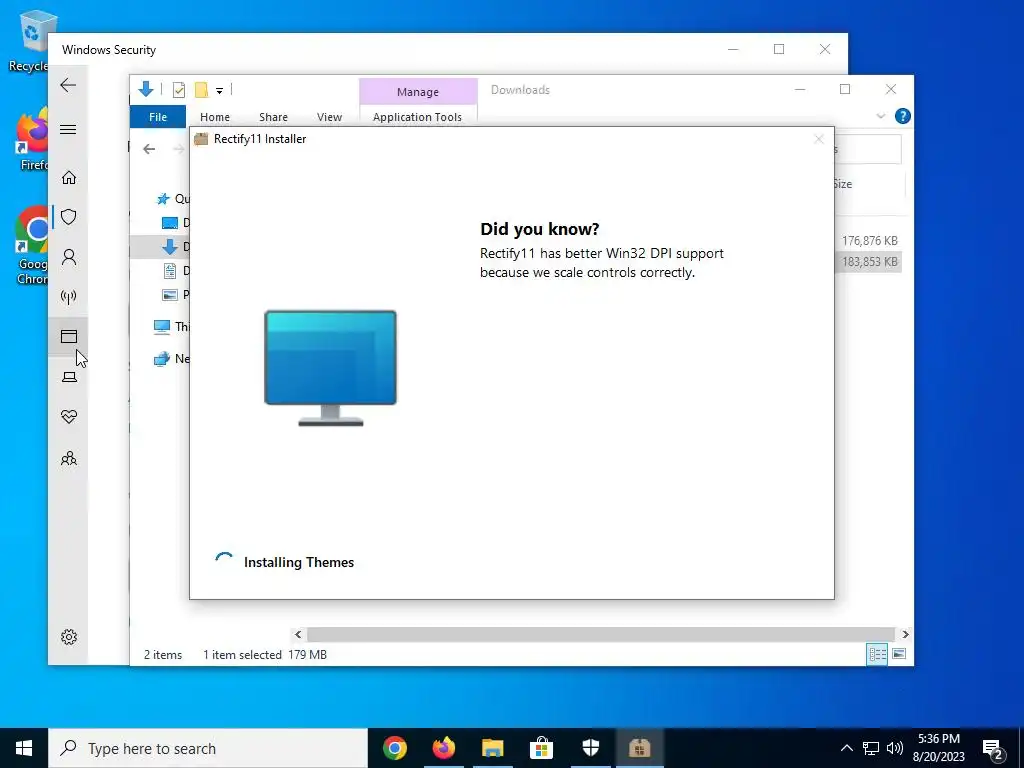Click the Rectify11 Installer title icon
This screenshot has width=1024, height=768.
(x=201, y=138)
